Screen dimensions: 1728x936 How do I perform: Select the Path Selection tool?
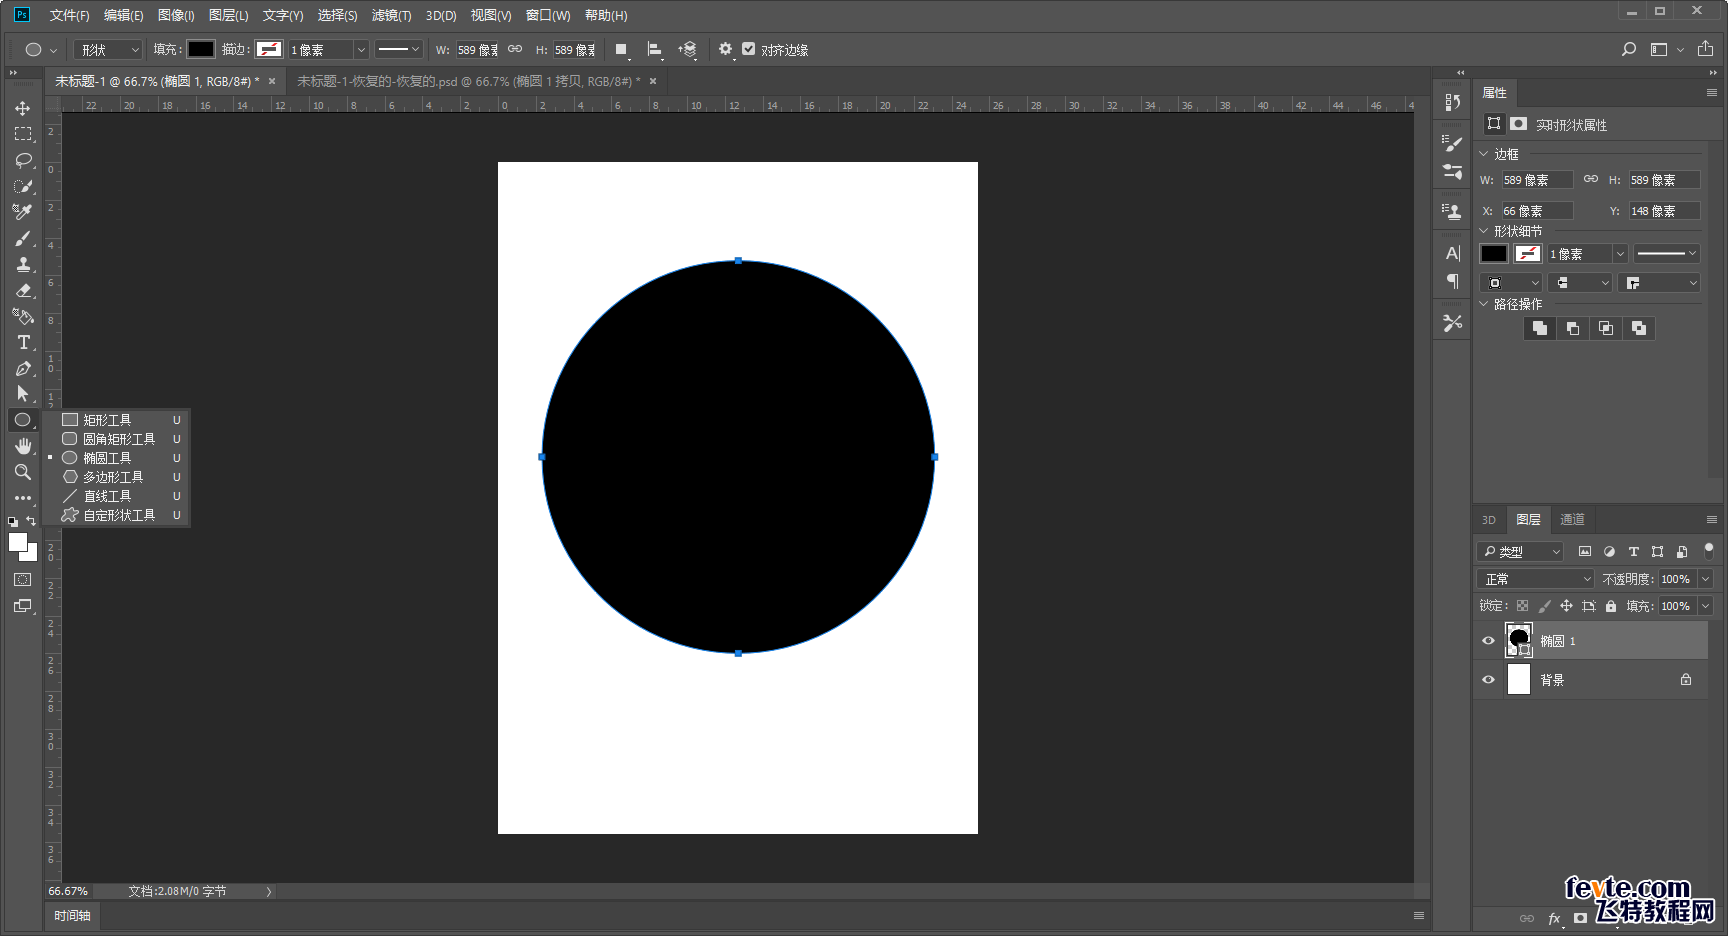pos(22,394)
